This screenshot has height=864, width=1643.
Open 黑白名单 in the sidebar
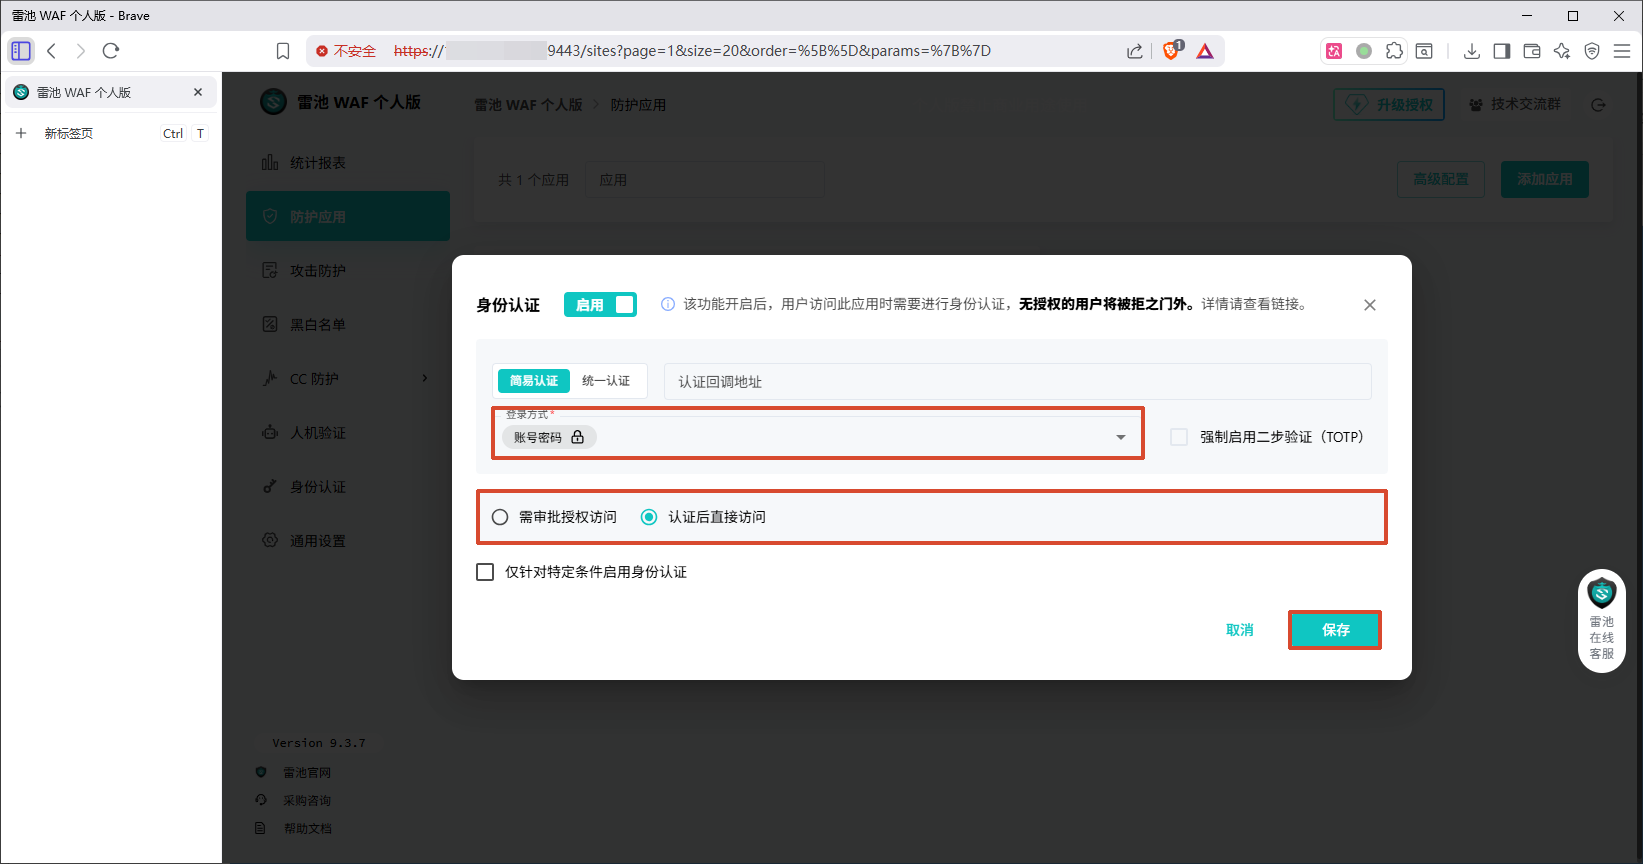348,325
